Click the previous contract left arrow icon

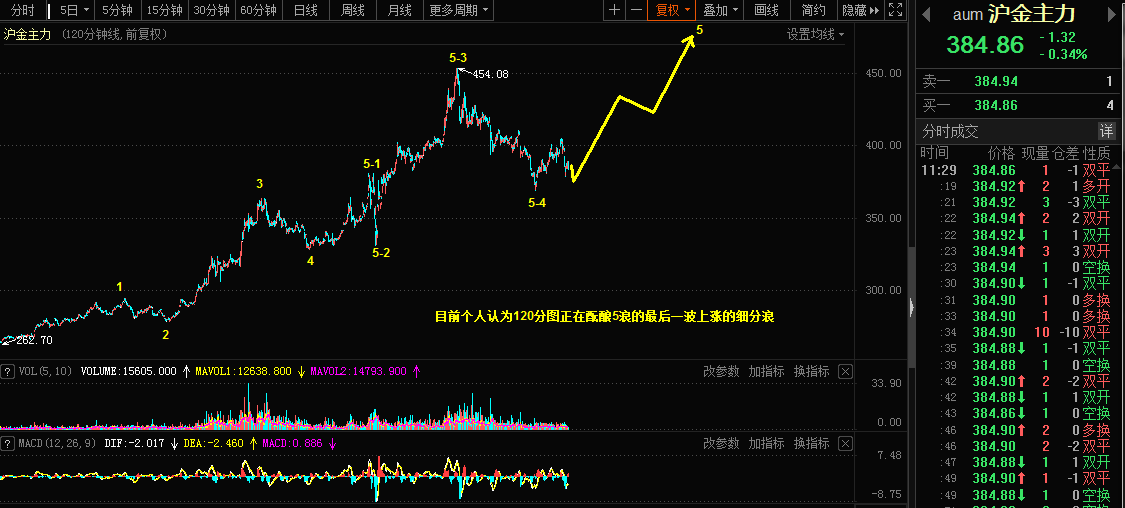point(926,15)
